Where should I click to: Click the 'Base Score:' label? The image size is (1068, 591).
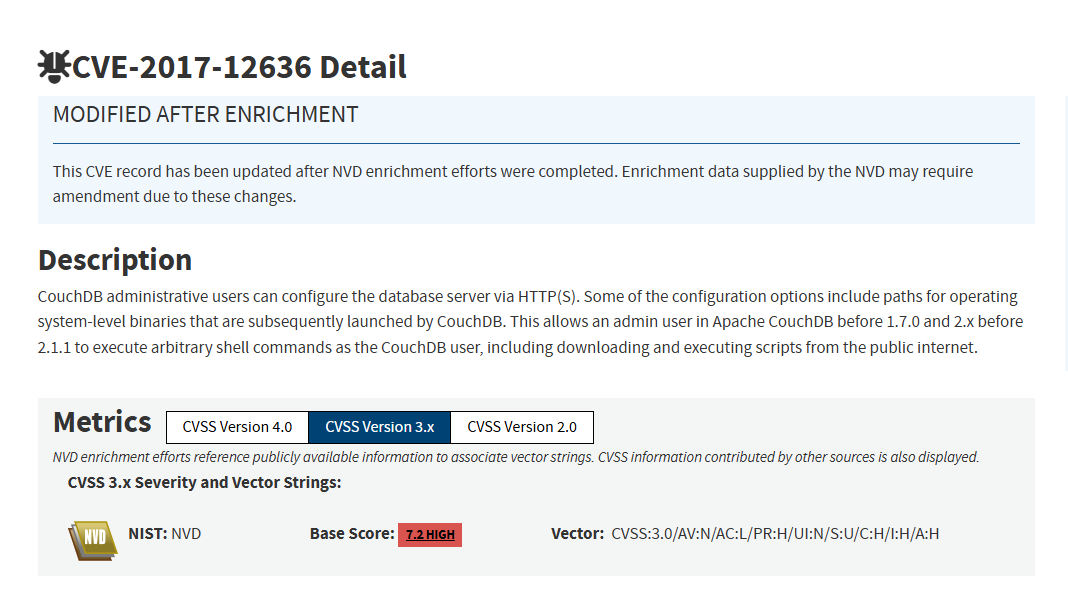click(352, 534)
